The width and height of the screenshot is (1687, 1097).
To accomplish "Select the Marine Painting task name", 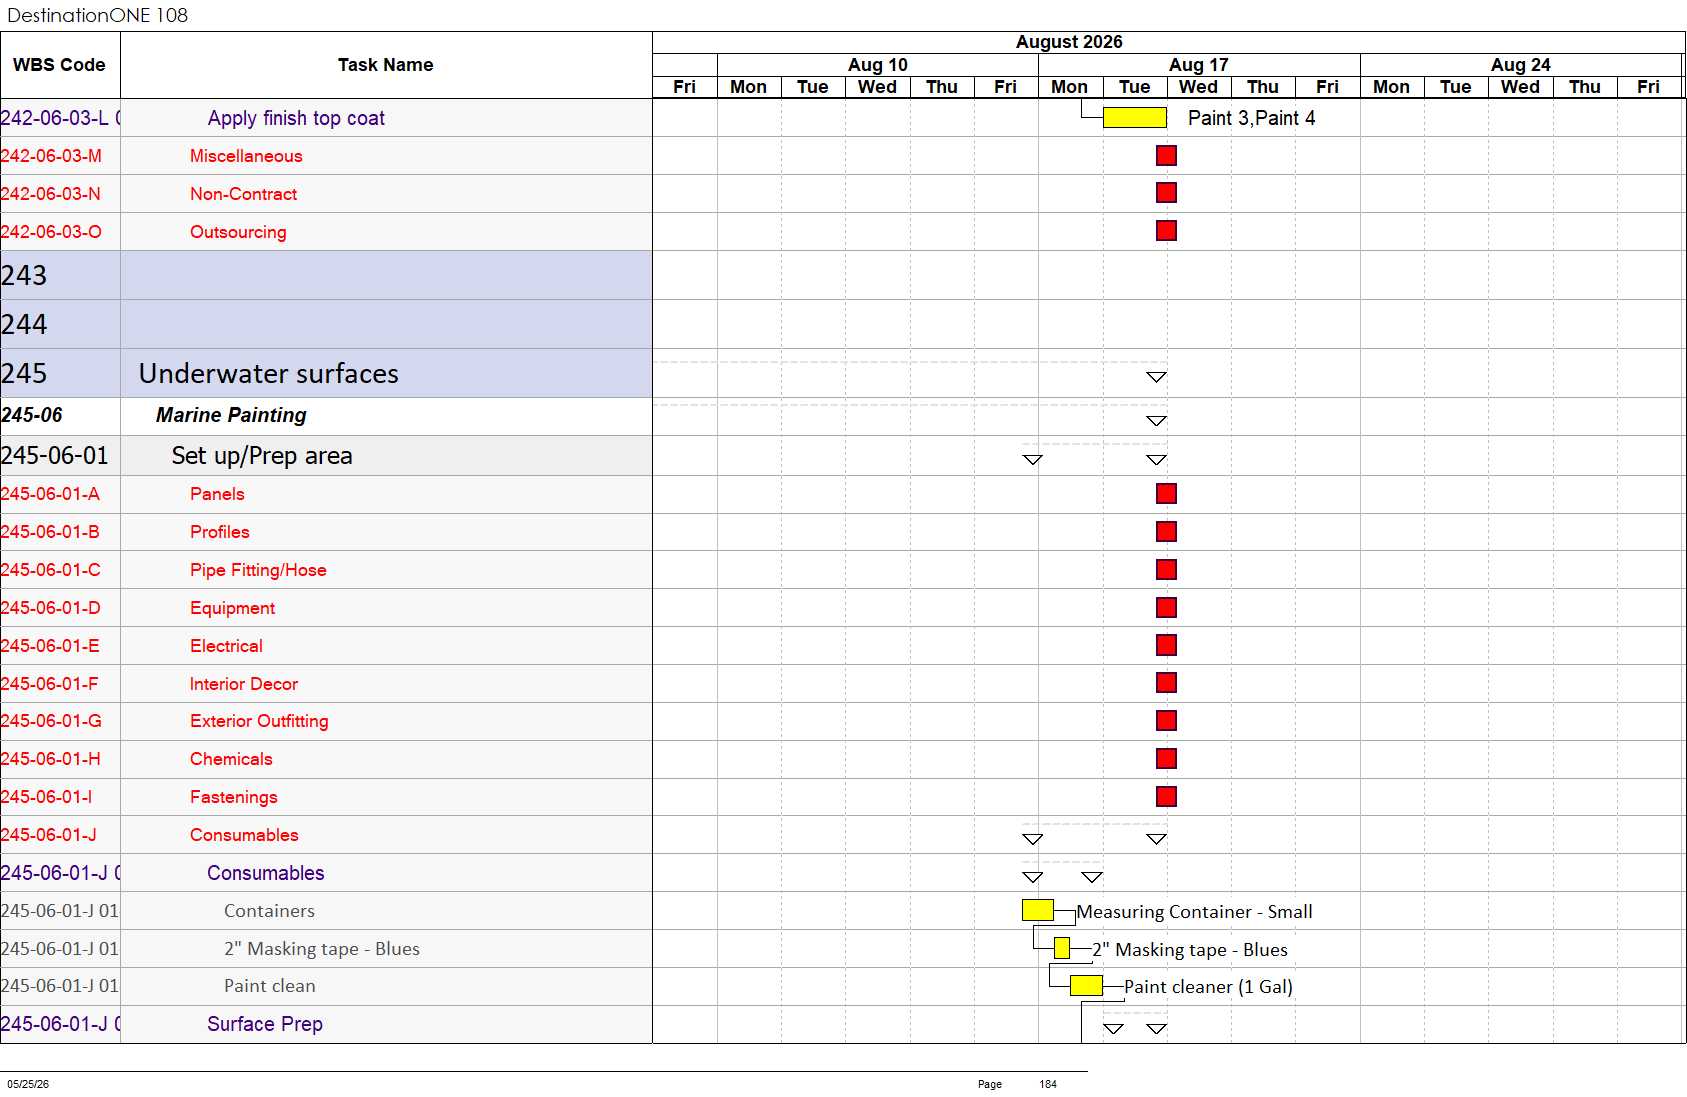I will 231,415.
